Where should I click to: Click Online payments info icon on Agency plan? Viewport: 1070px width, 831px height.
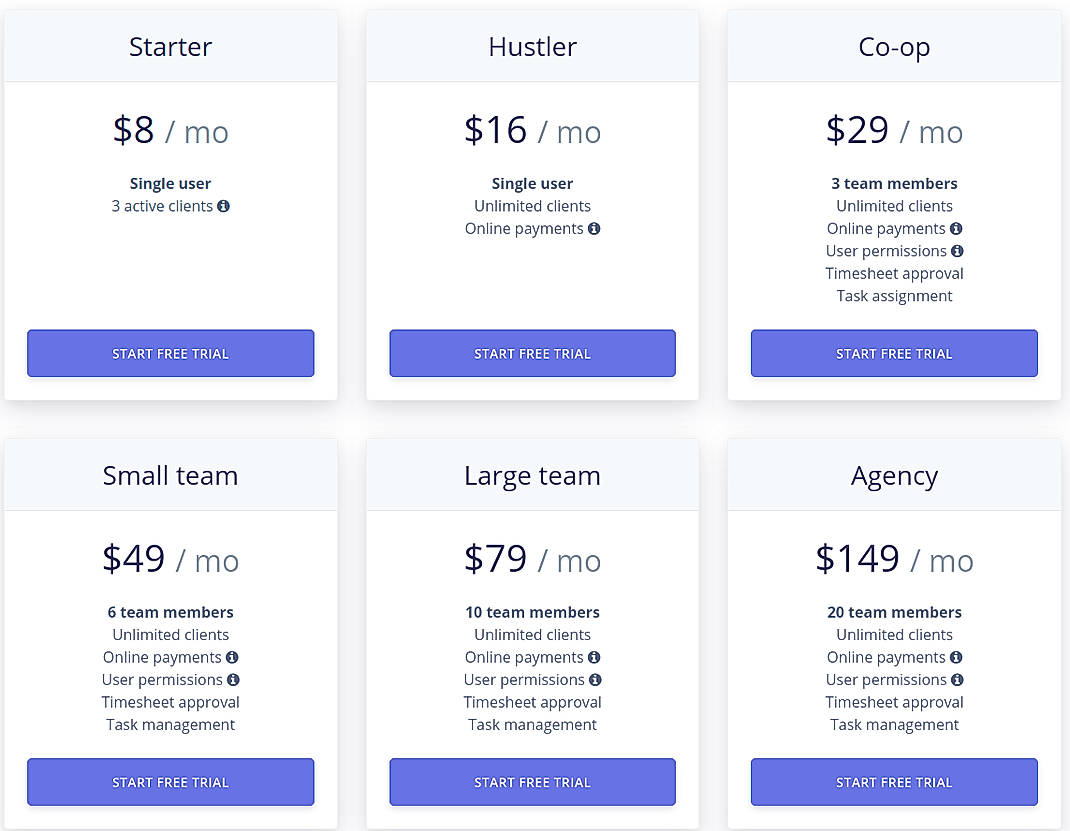957,657
